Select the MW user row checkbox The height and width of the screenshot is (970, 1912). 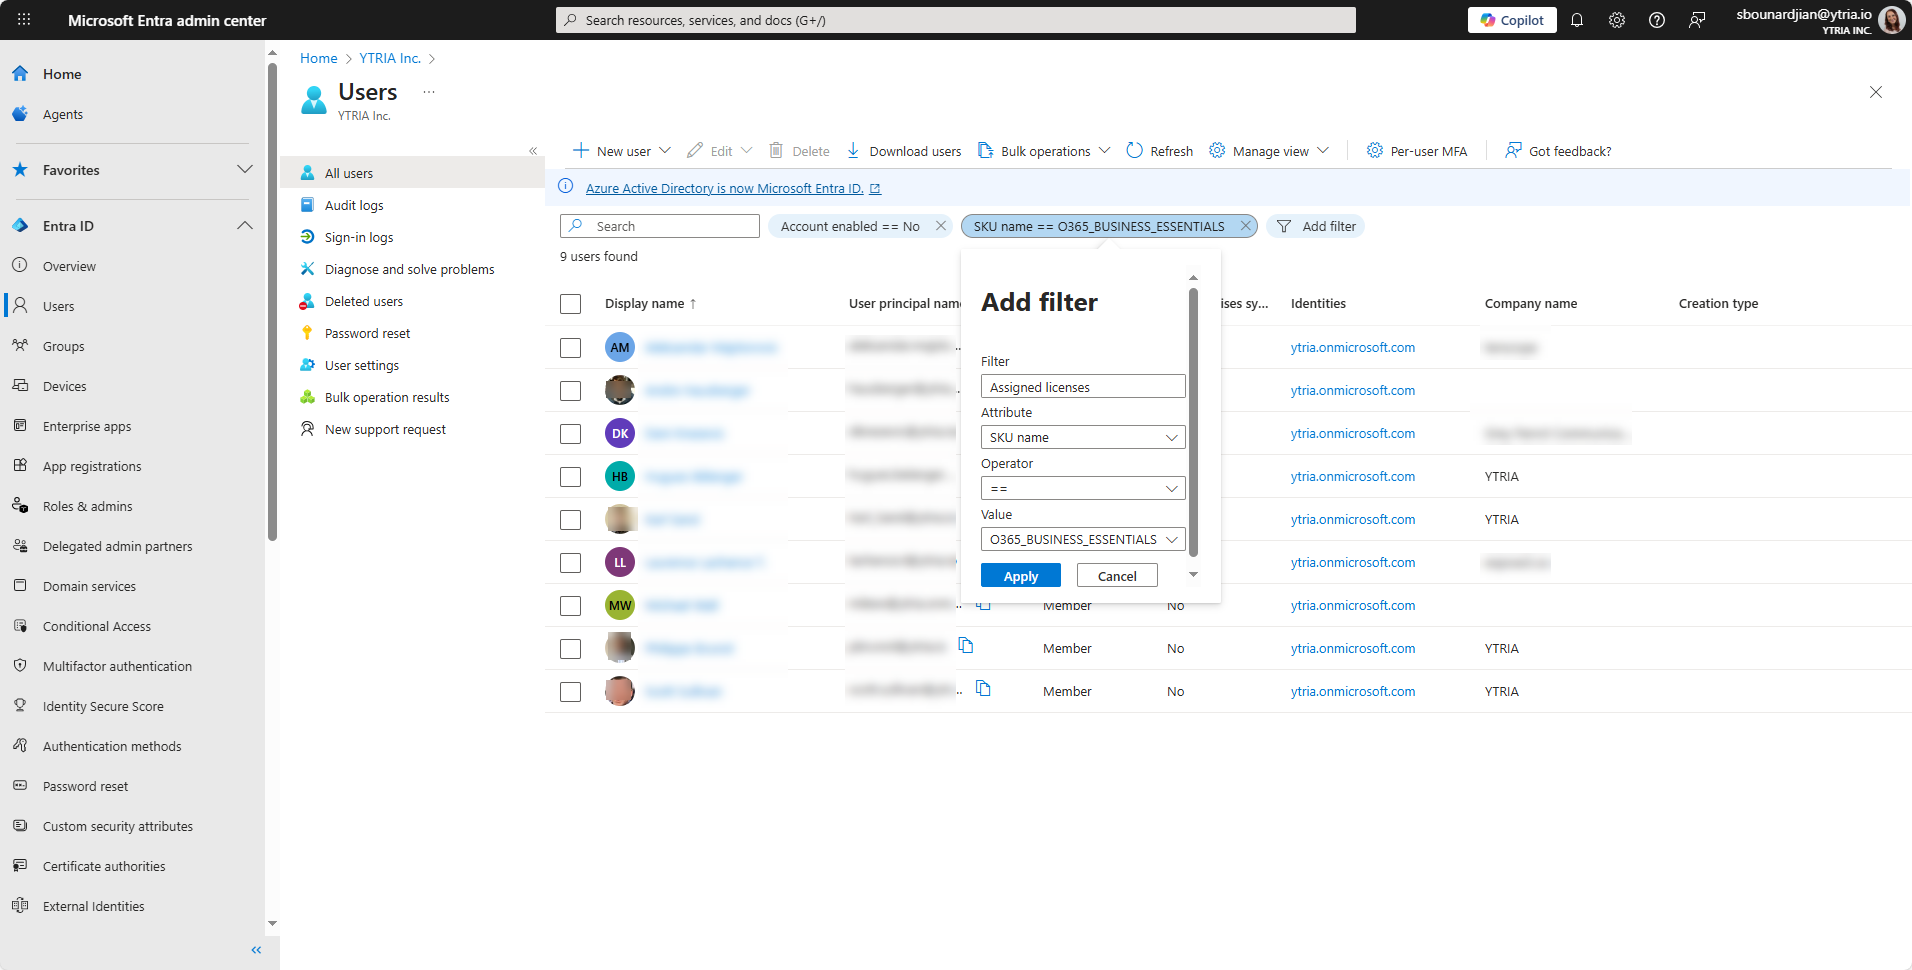pyautogui.click(x=570, y=606)
